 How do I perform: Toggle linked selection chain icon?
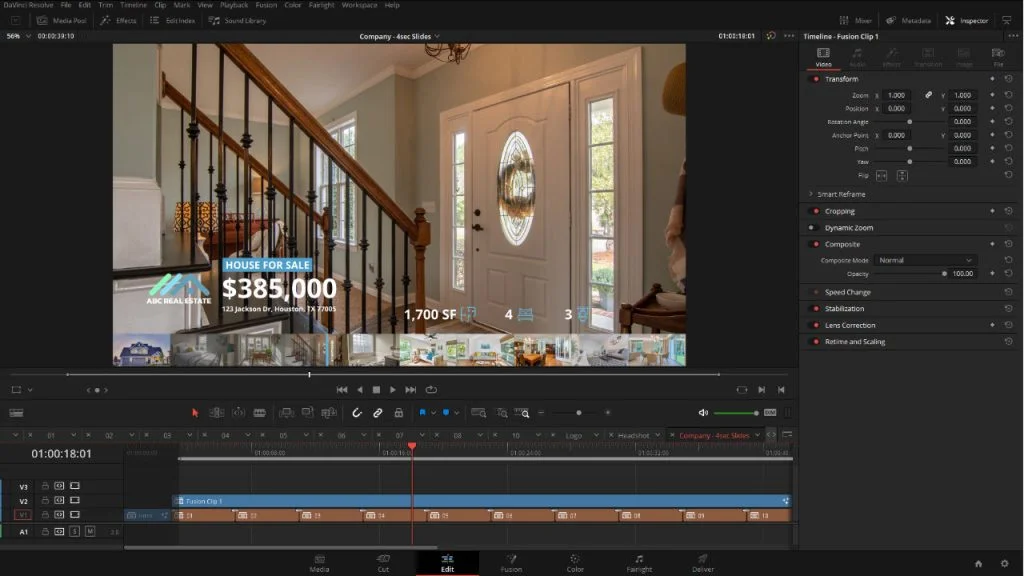pos(377,413)
